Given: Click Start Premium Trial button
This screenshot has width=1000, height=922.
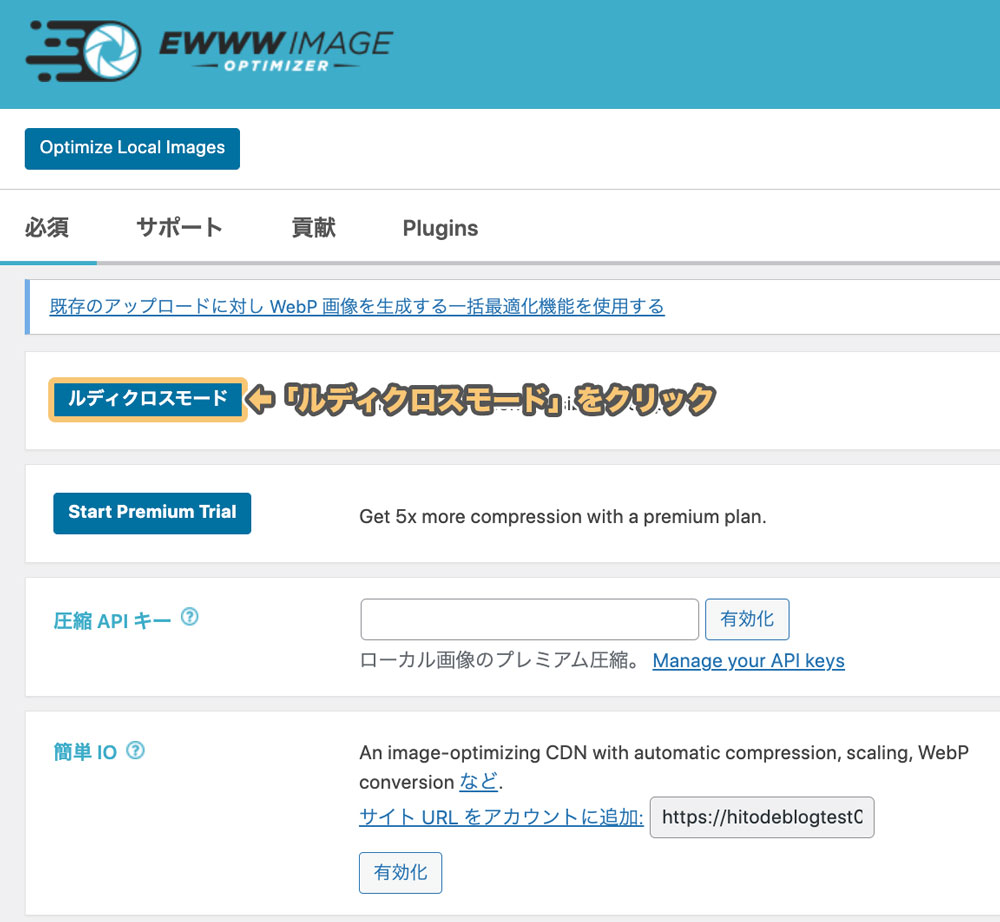Looking at the screenshot, I should [152, 512].
